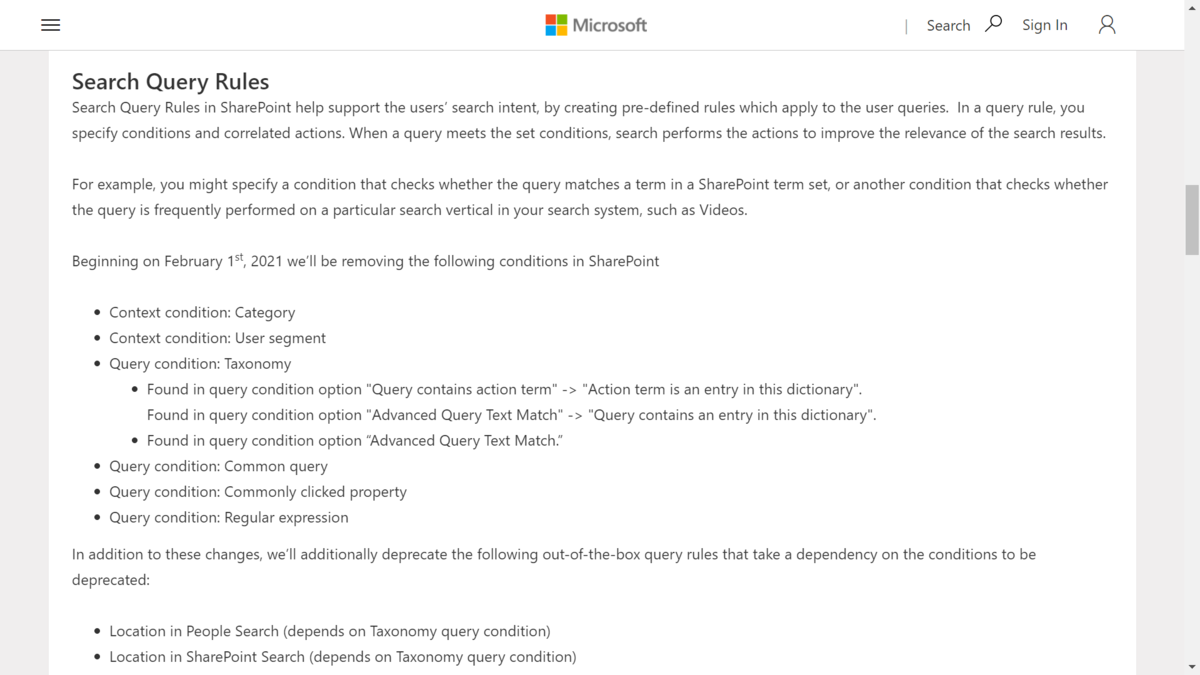Click 'Query condition: Commonly clicked property' bullet
The image size is (1200, 675).
pyautogui.click(x=258, y=492)
